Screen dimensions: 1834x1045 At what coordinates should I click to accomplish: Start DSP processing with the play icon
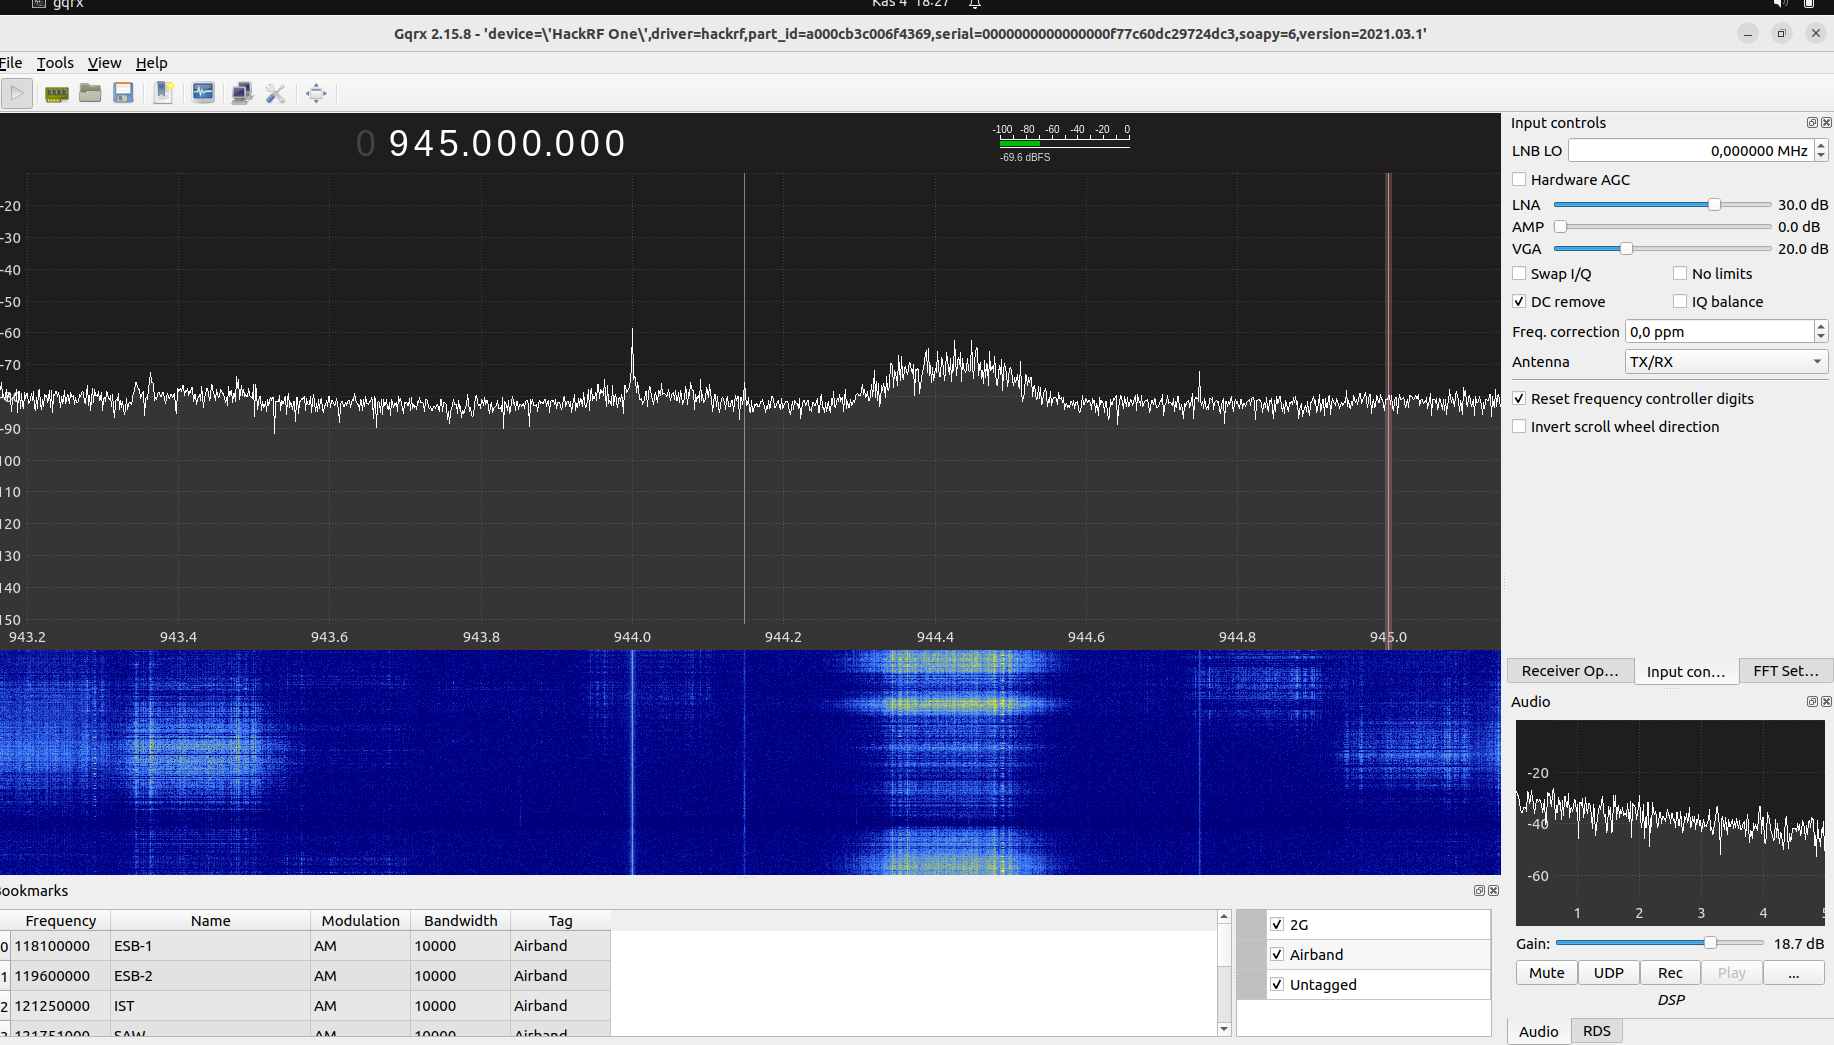17,93
